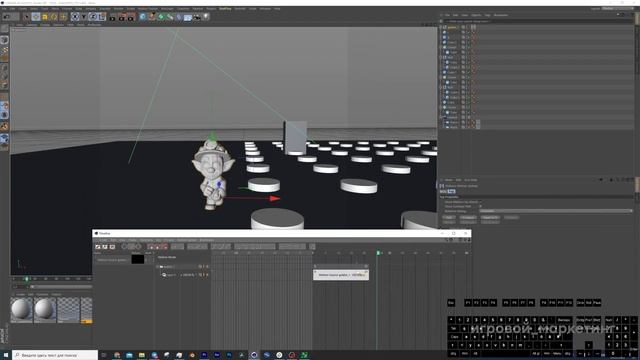Viewport: 640px width, 360px height.
Task: Open the dropdown in Tag Properties
Action: click(x=556, y=211)
